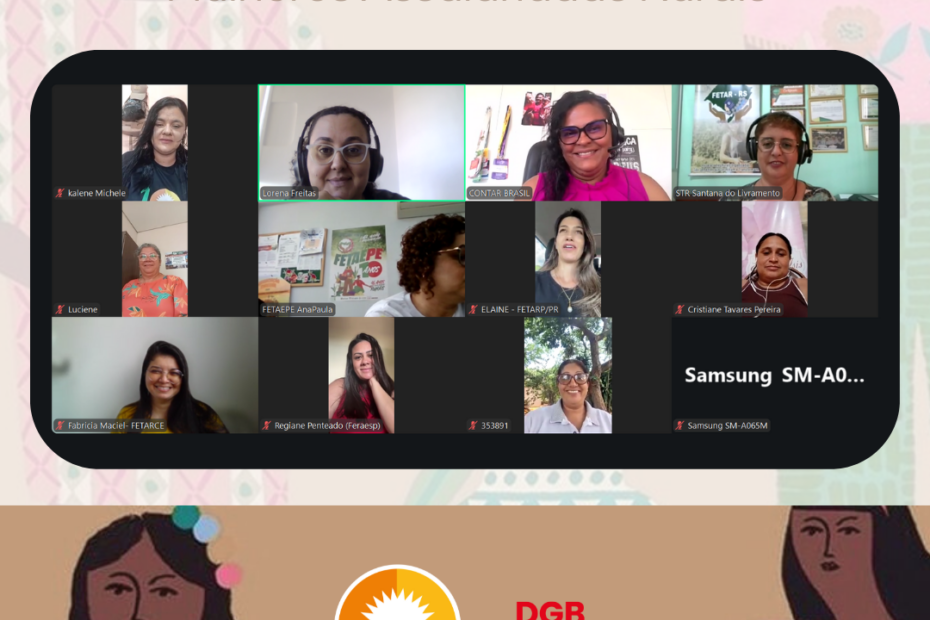Click the large Samsung SM-A0... placeholder tile
Image resolution: width=930 pixels, height=620 pixels.
(774, 375)
